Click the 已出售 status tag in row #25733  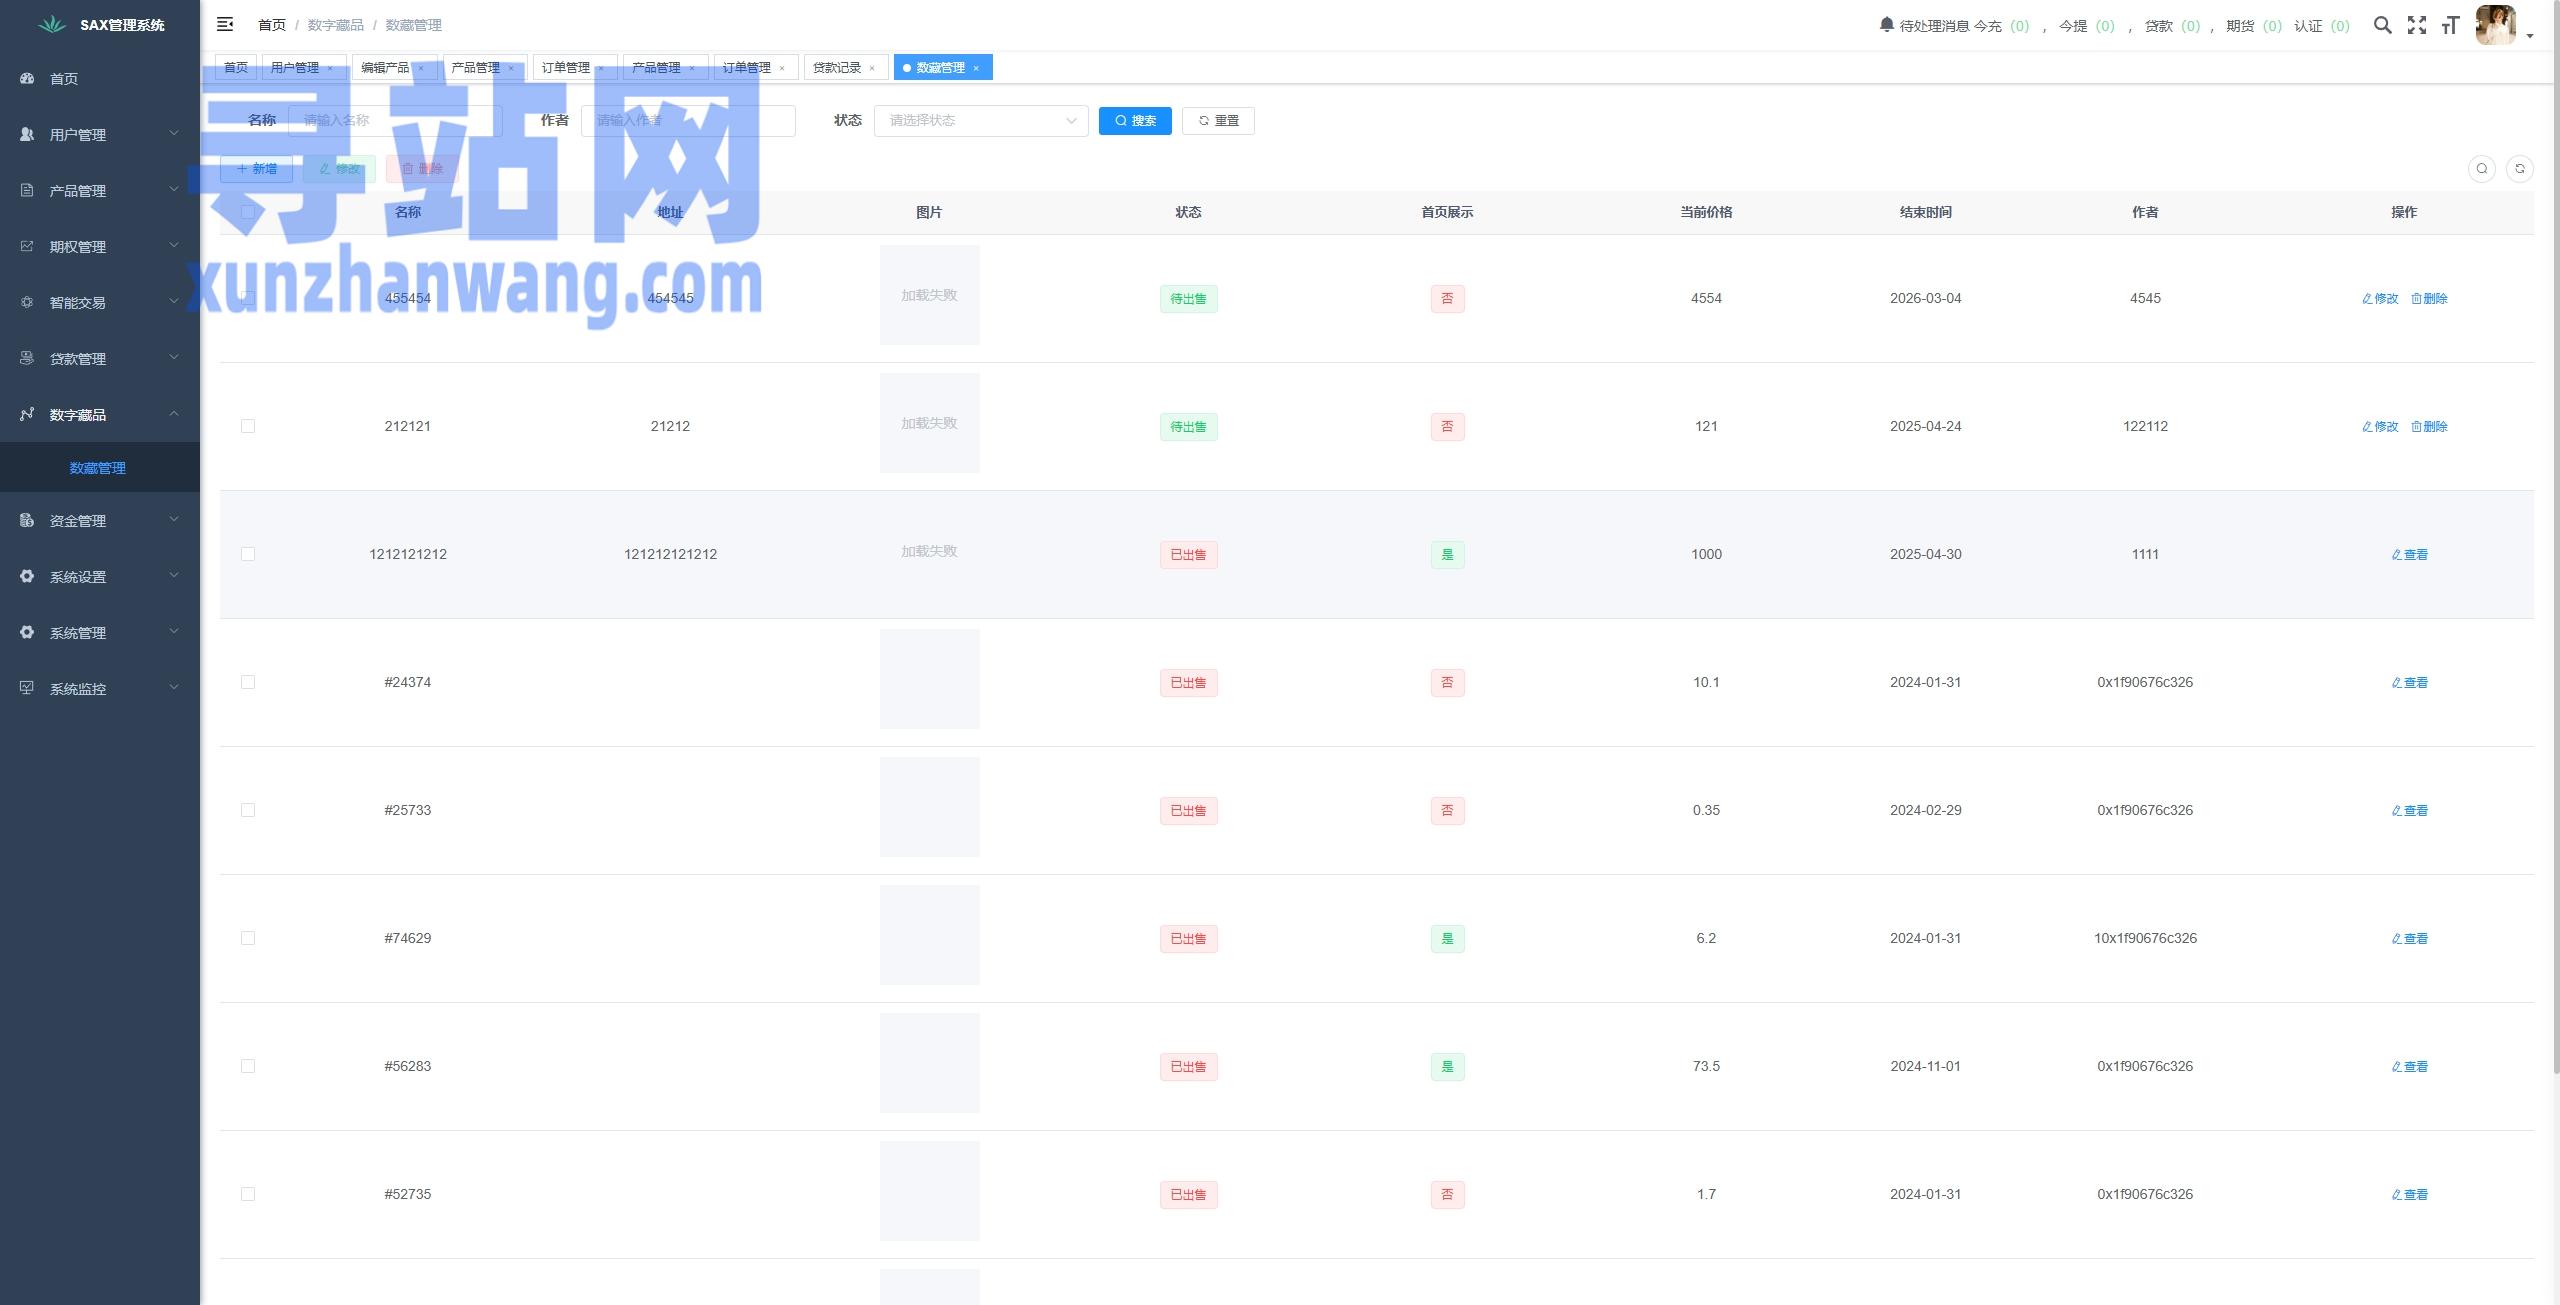tap(1188, 810)
